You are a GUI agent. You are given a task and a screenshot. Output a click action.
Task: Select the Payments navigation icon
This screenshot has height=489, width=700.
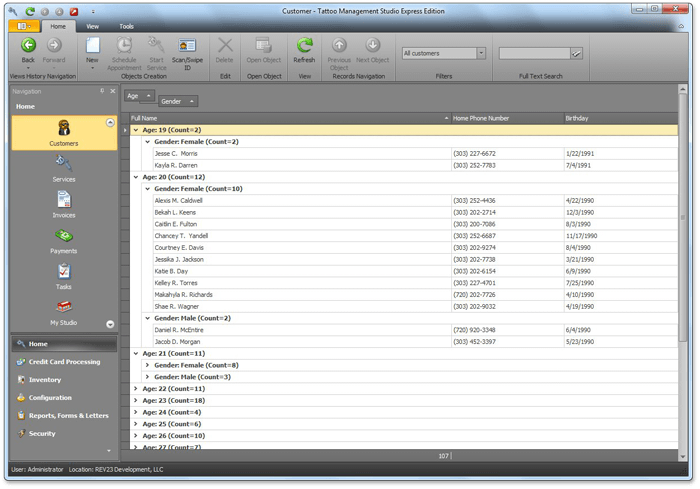[x=64, y=235]
